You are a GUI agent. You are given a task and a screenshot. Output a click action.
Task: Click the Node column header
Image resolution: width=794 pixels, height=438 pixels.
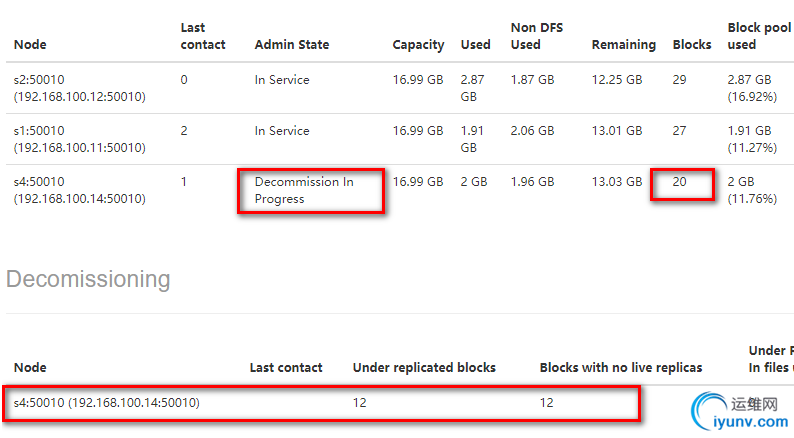point(30,44)
